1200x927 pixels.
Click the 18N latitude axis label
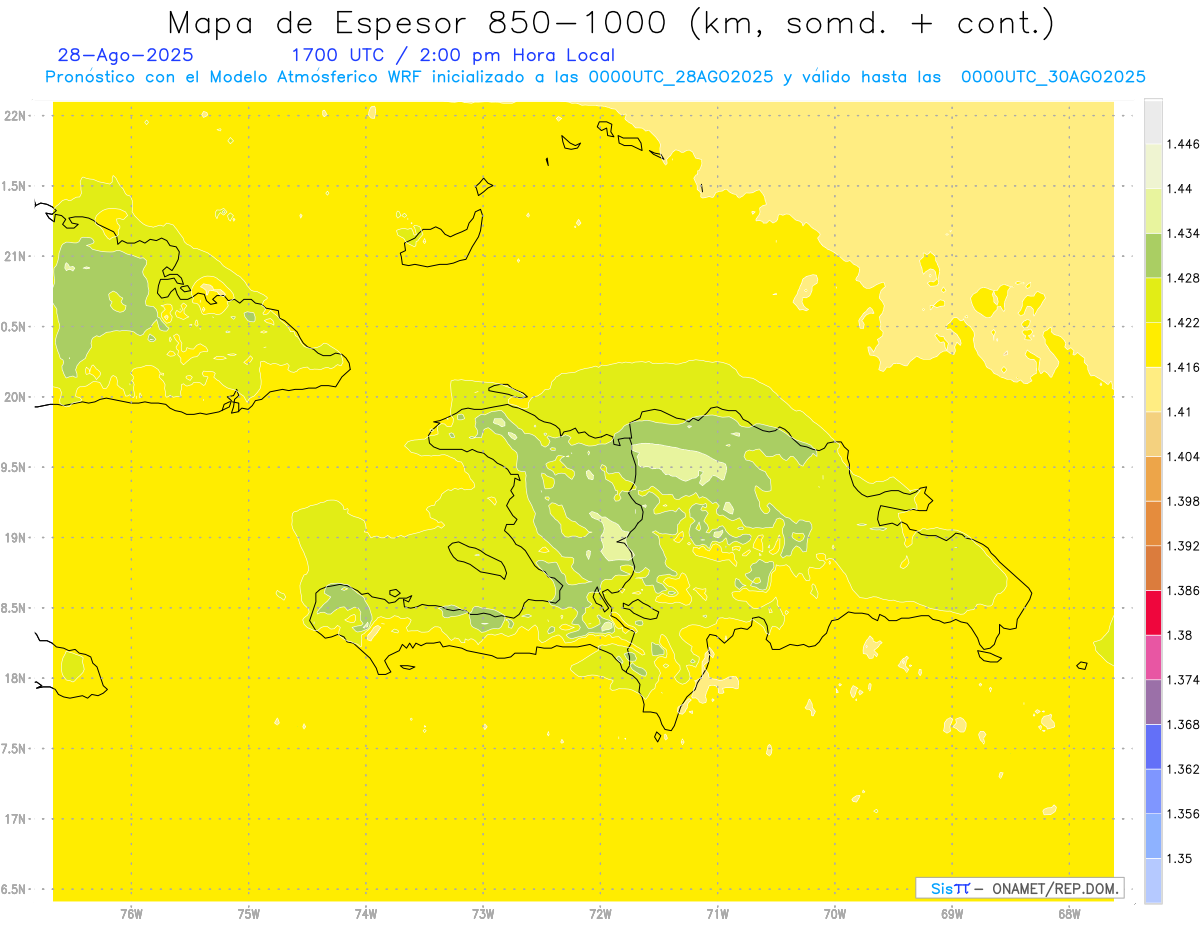[17, 678]
